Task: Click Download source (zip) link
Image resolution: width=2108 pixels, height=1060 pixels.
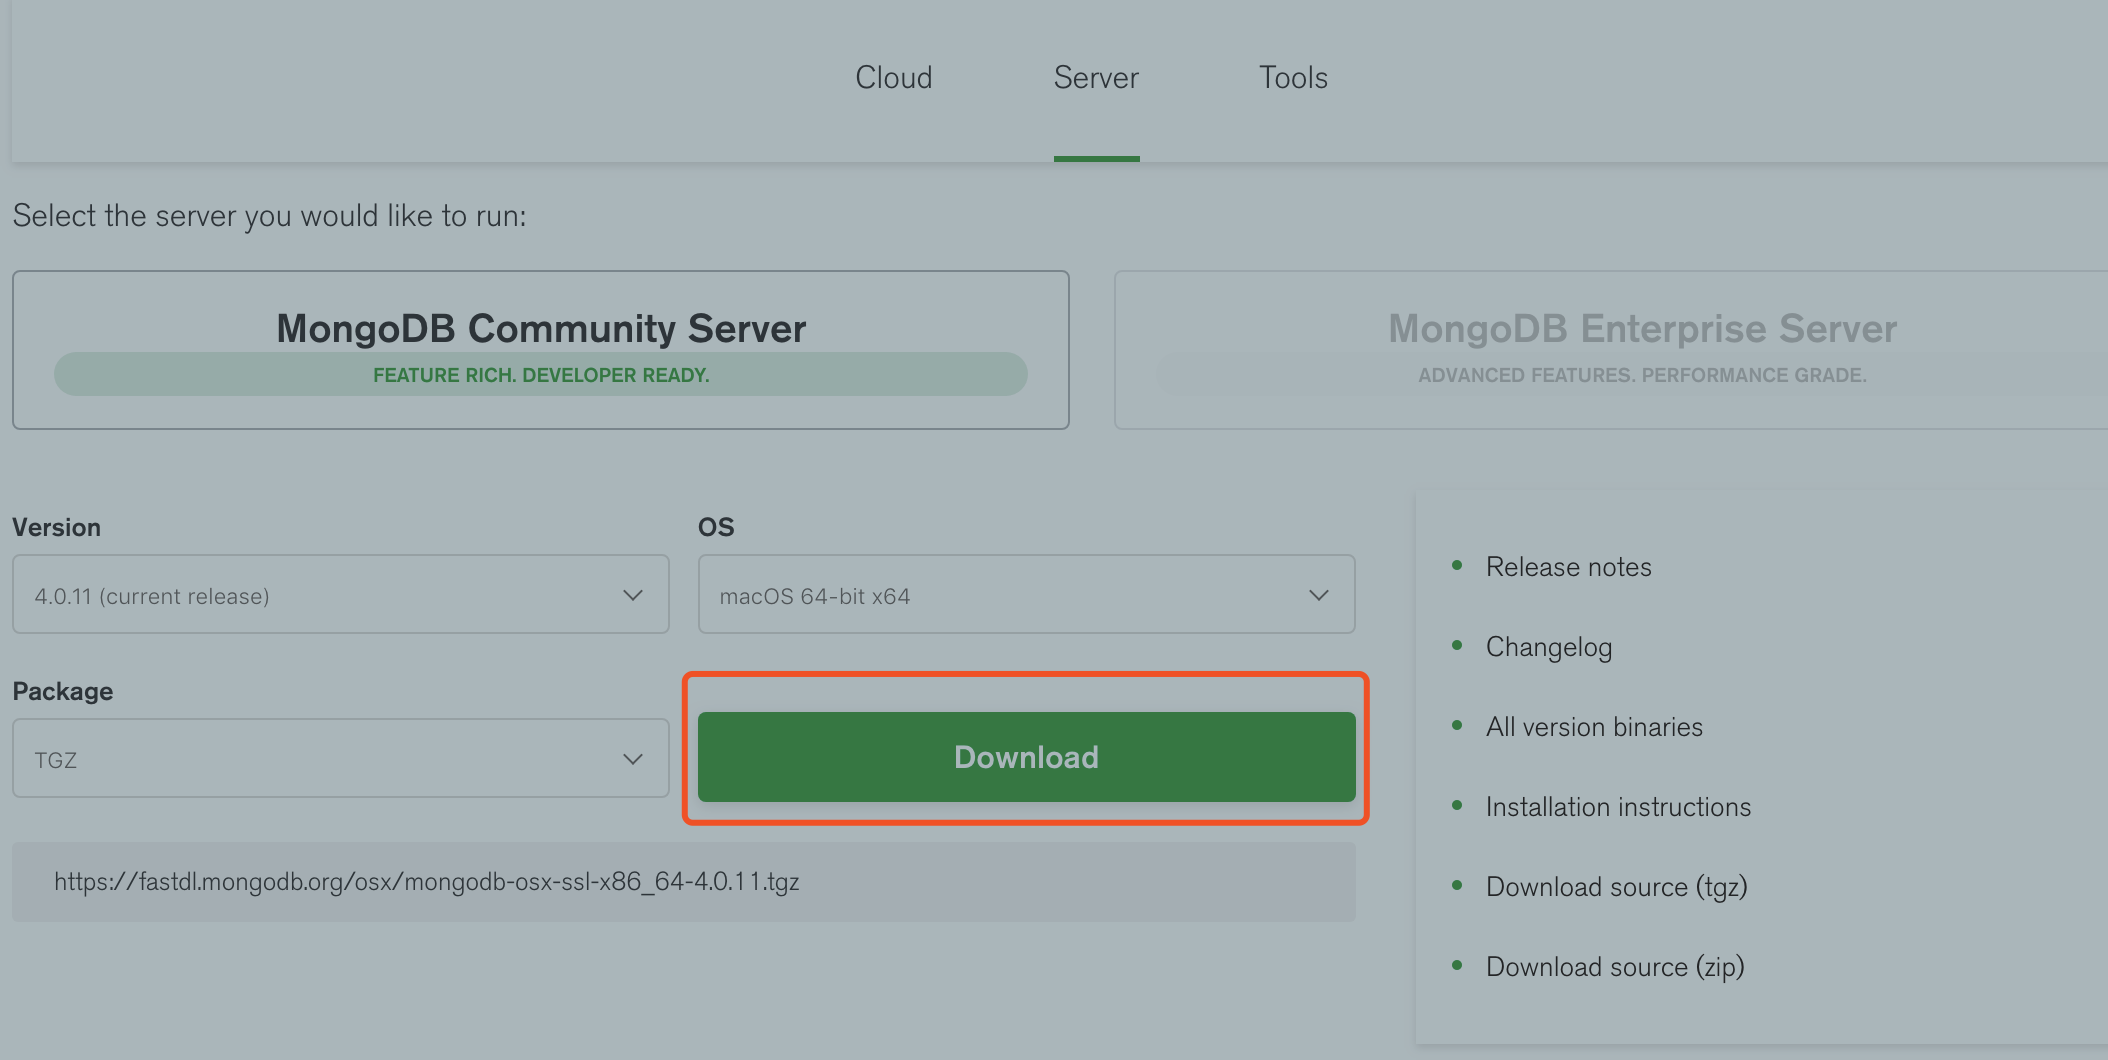Action: (1614, 967)
